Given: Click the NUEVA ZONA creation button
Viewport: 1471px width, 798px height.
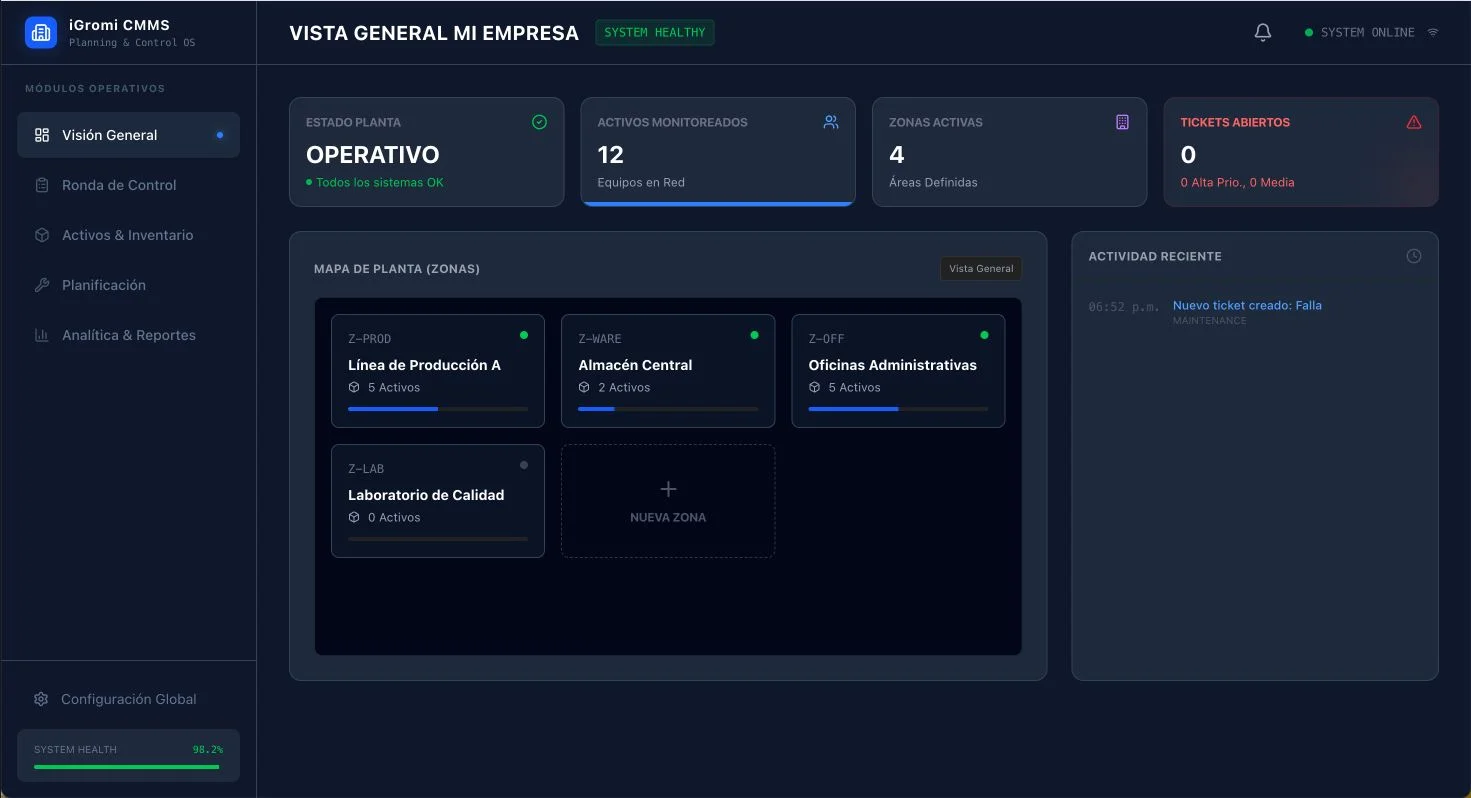Looking at the screenshot, I should [667, 500].
